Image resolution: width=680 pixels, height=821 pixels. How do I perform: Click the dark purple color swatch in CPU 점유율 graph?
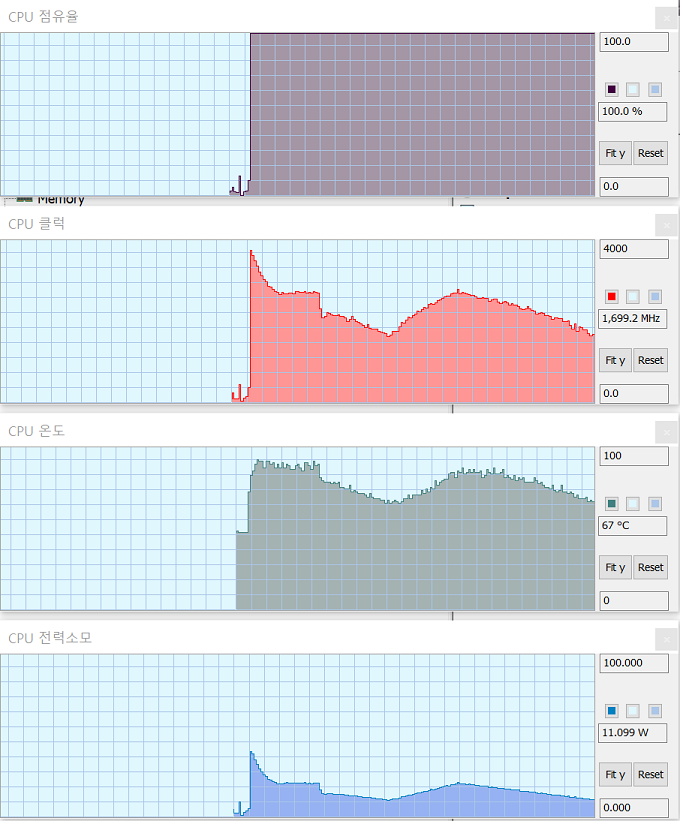[611, 90]
